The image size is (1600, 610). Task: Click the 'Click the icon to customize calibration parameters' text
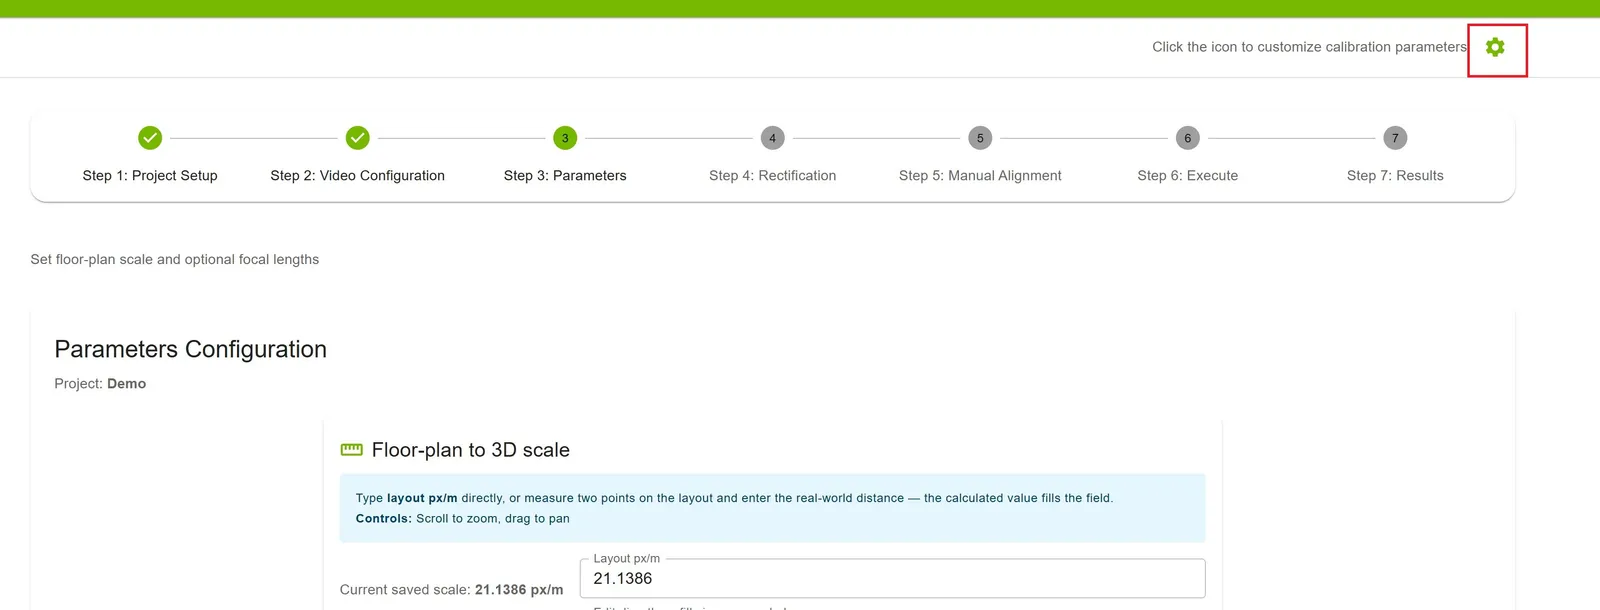pos(1309,47)
